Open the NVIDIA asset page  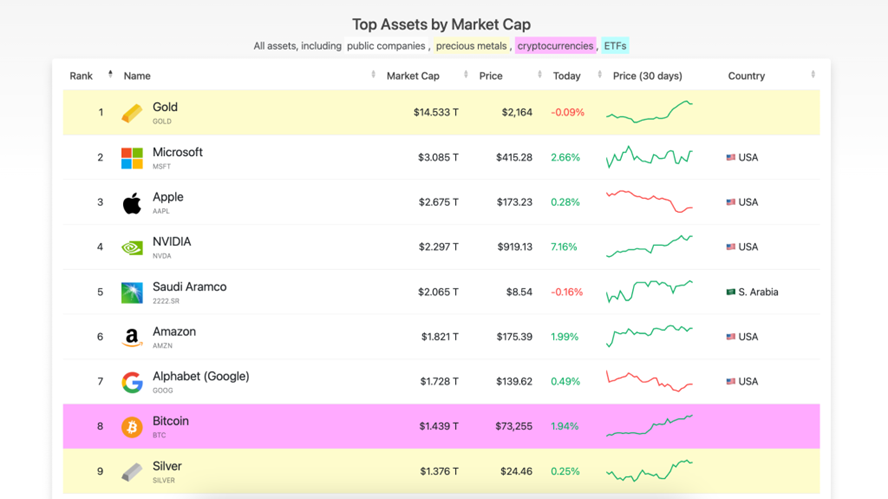tap(172, 242)
